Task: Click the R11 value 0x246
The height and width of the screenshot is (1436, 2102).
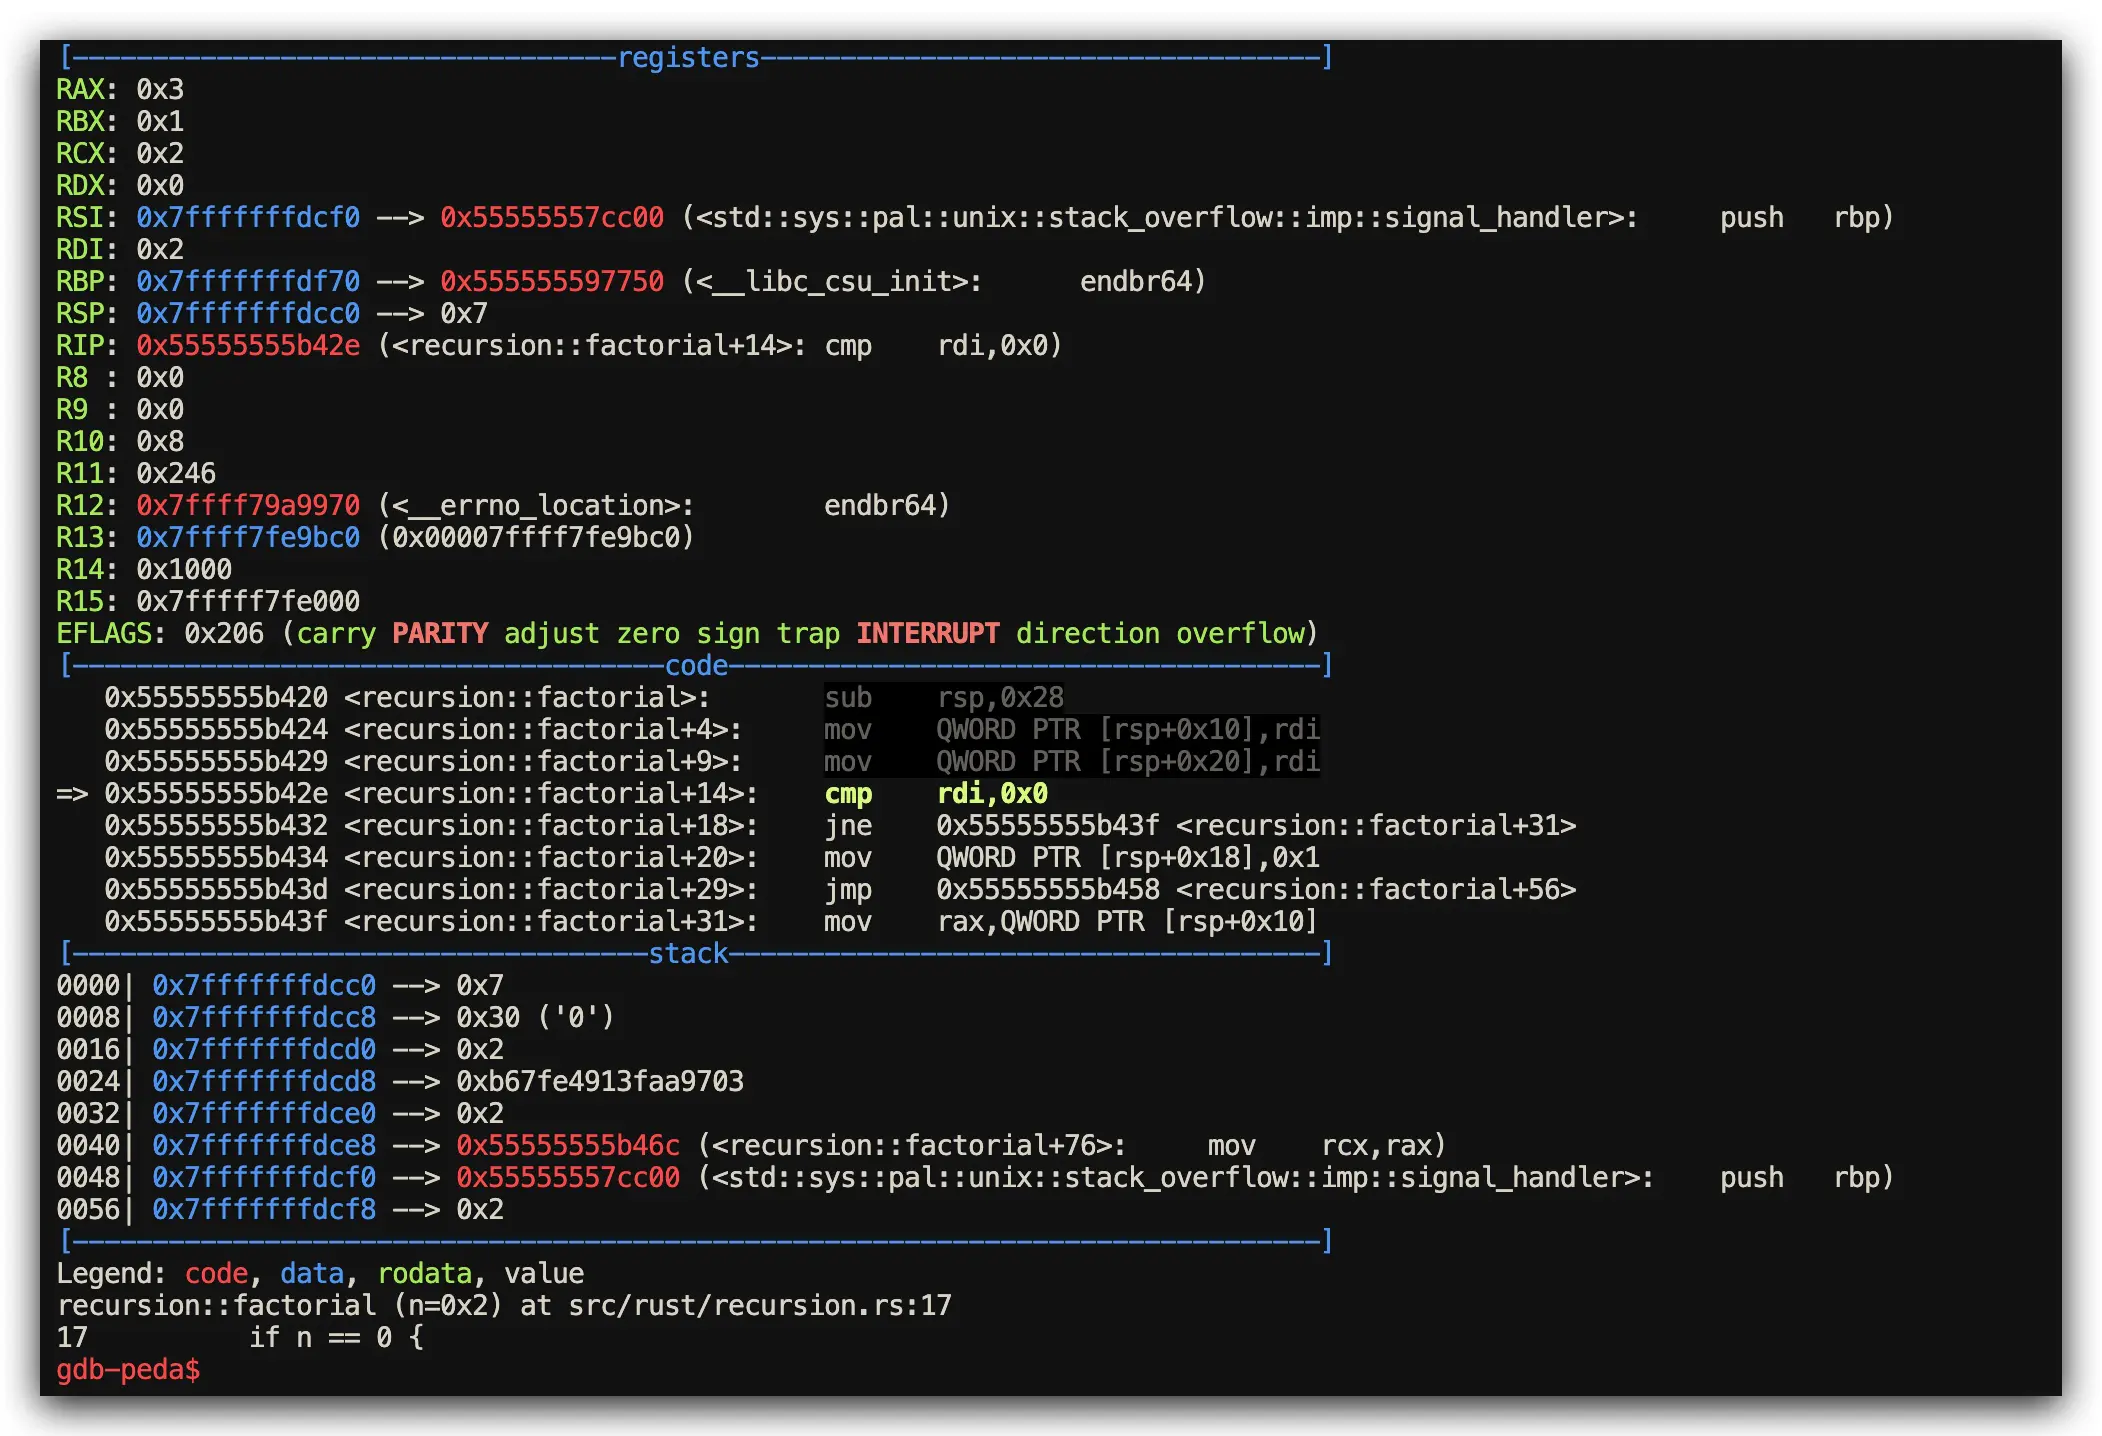Action: [x=176, y=474]
